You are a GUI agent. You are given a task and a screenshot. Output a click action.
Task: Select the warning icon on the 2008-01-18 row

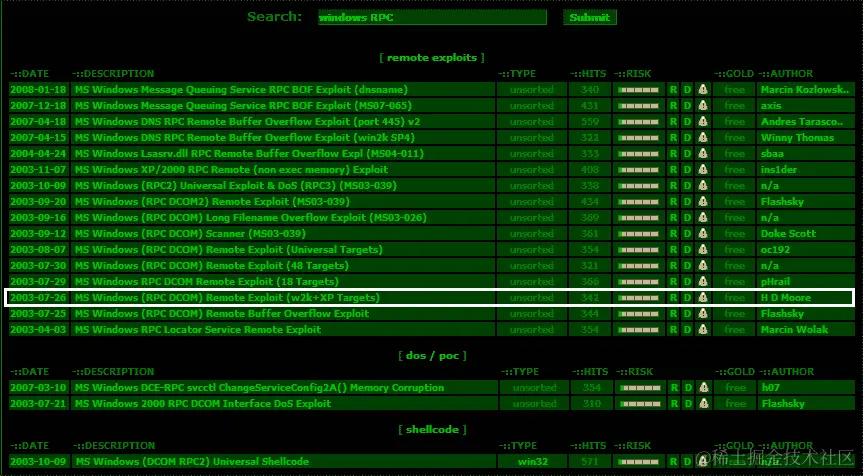pos(702,90)
